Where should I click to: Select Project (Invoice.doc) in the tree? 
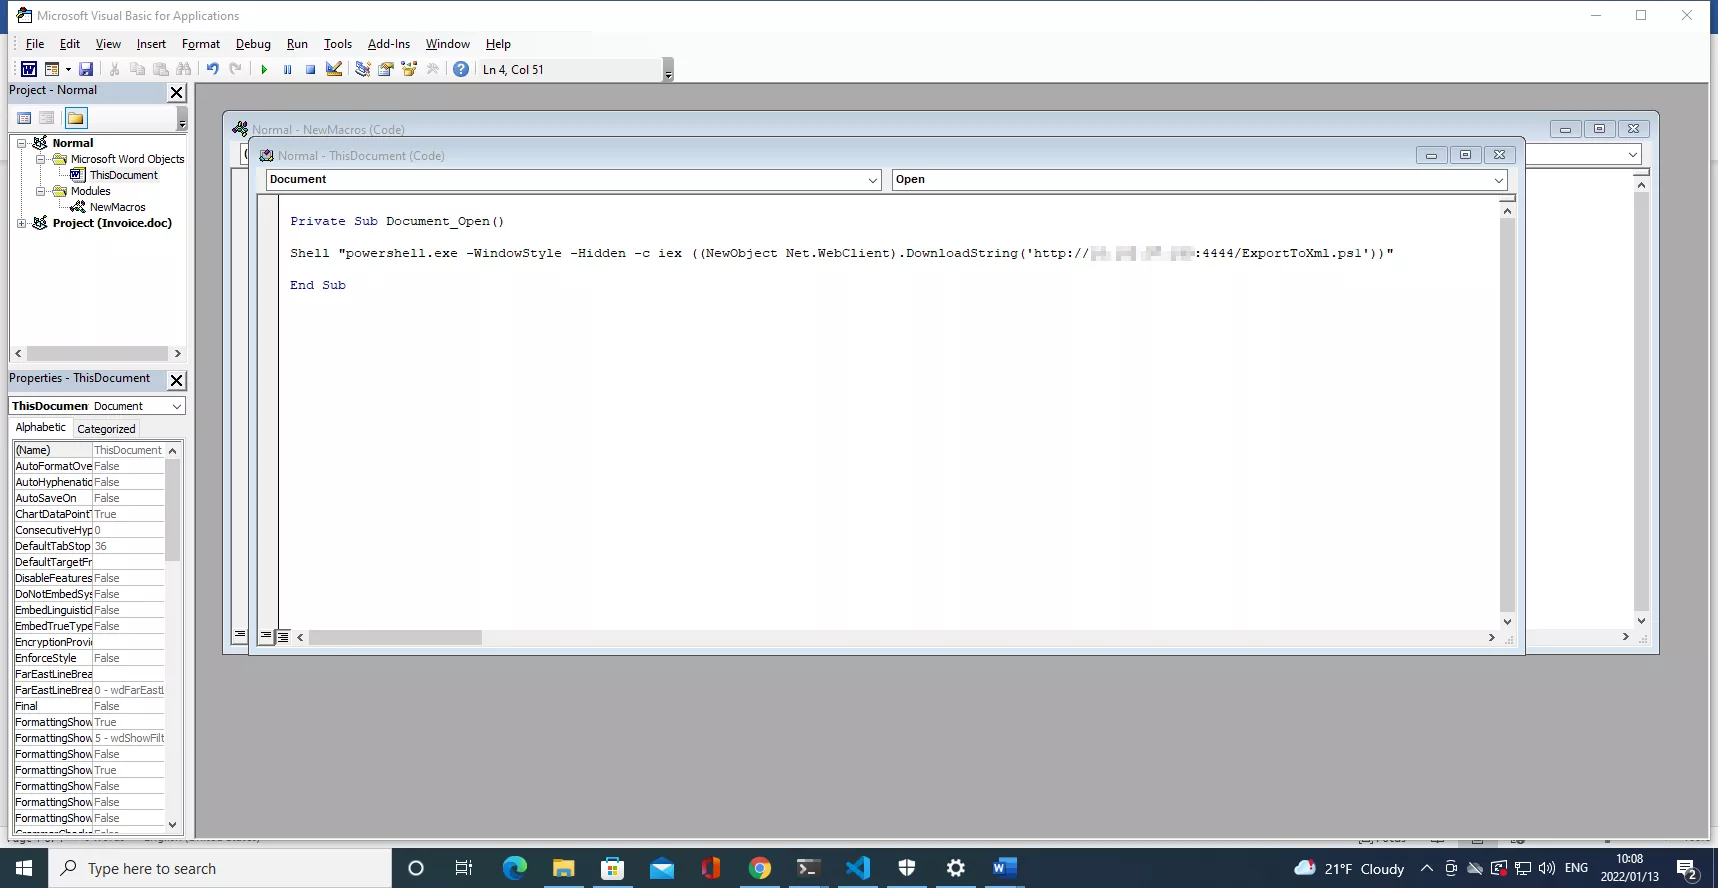[112, 223]
